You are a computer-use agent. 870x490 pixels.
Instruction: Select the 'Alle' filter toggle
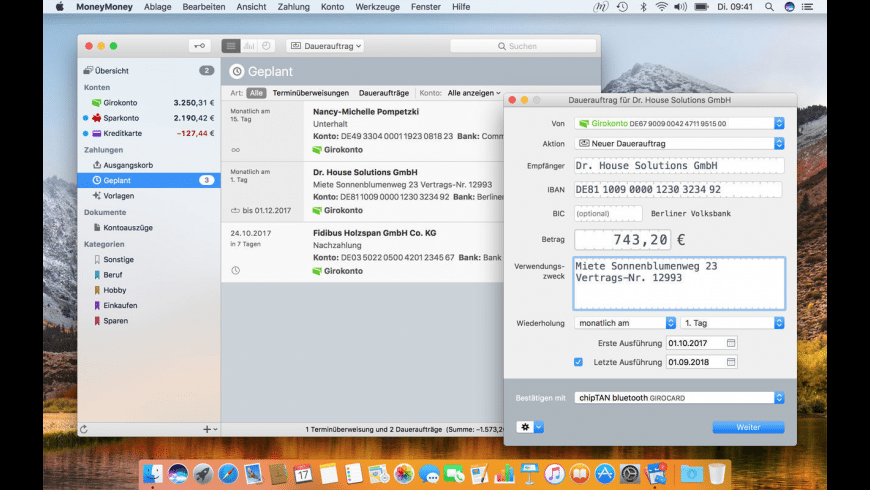click(x=257, y=92)
